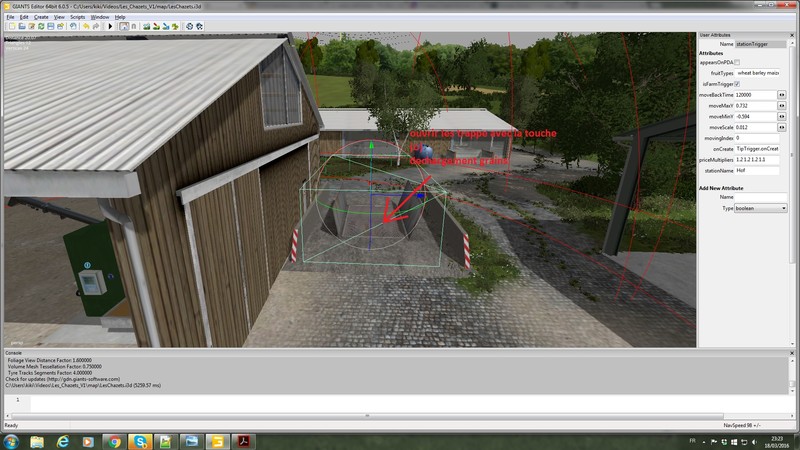
Task: Enable the appearsOnPDA checkbox
Action: pos(738,62)
